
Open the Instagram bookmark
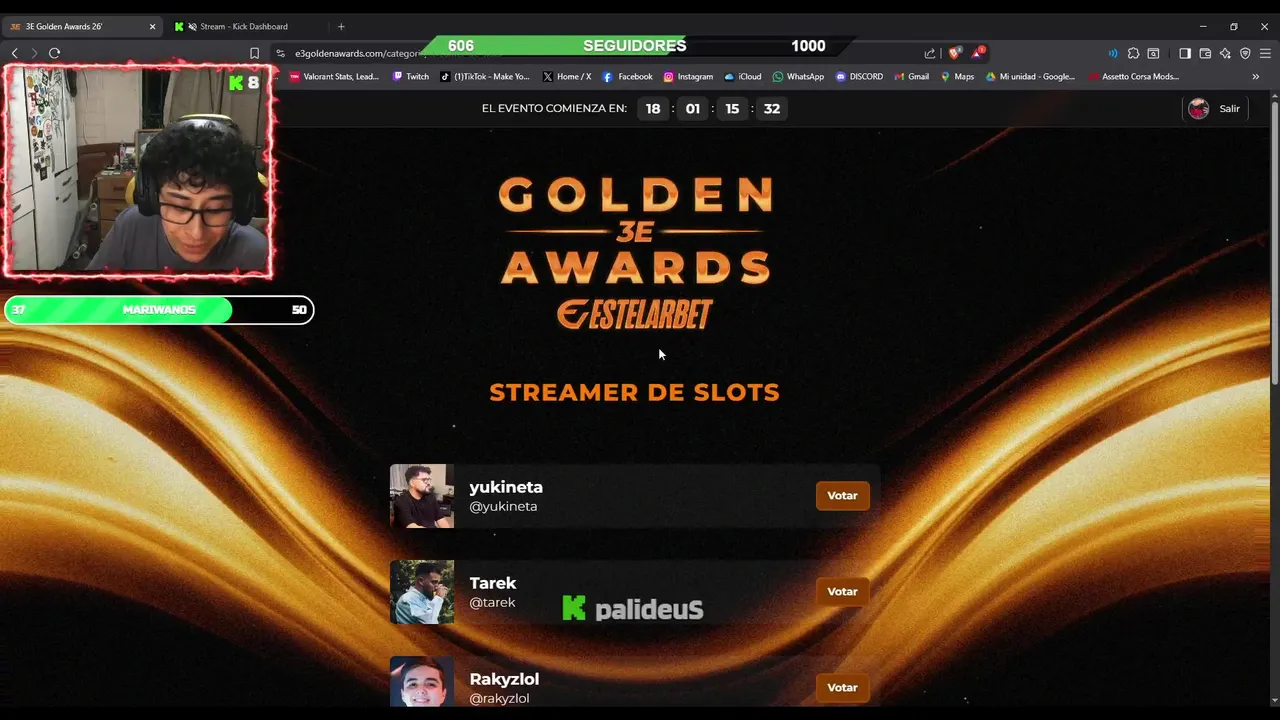(688, 76)
